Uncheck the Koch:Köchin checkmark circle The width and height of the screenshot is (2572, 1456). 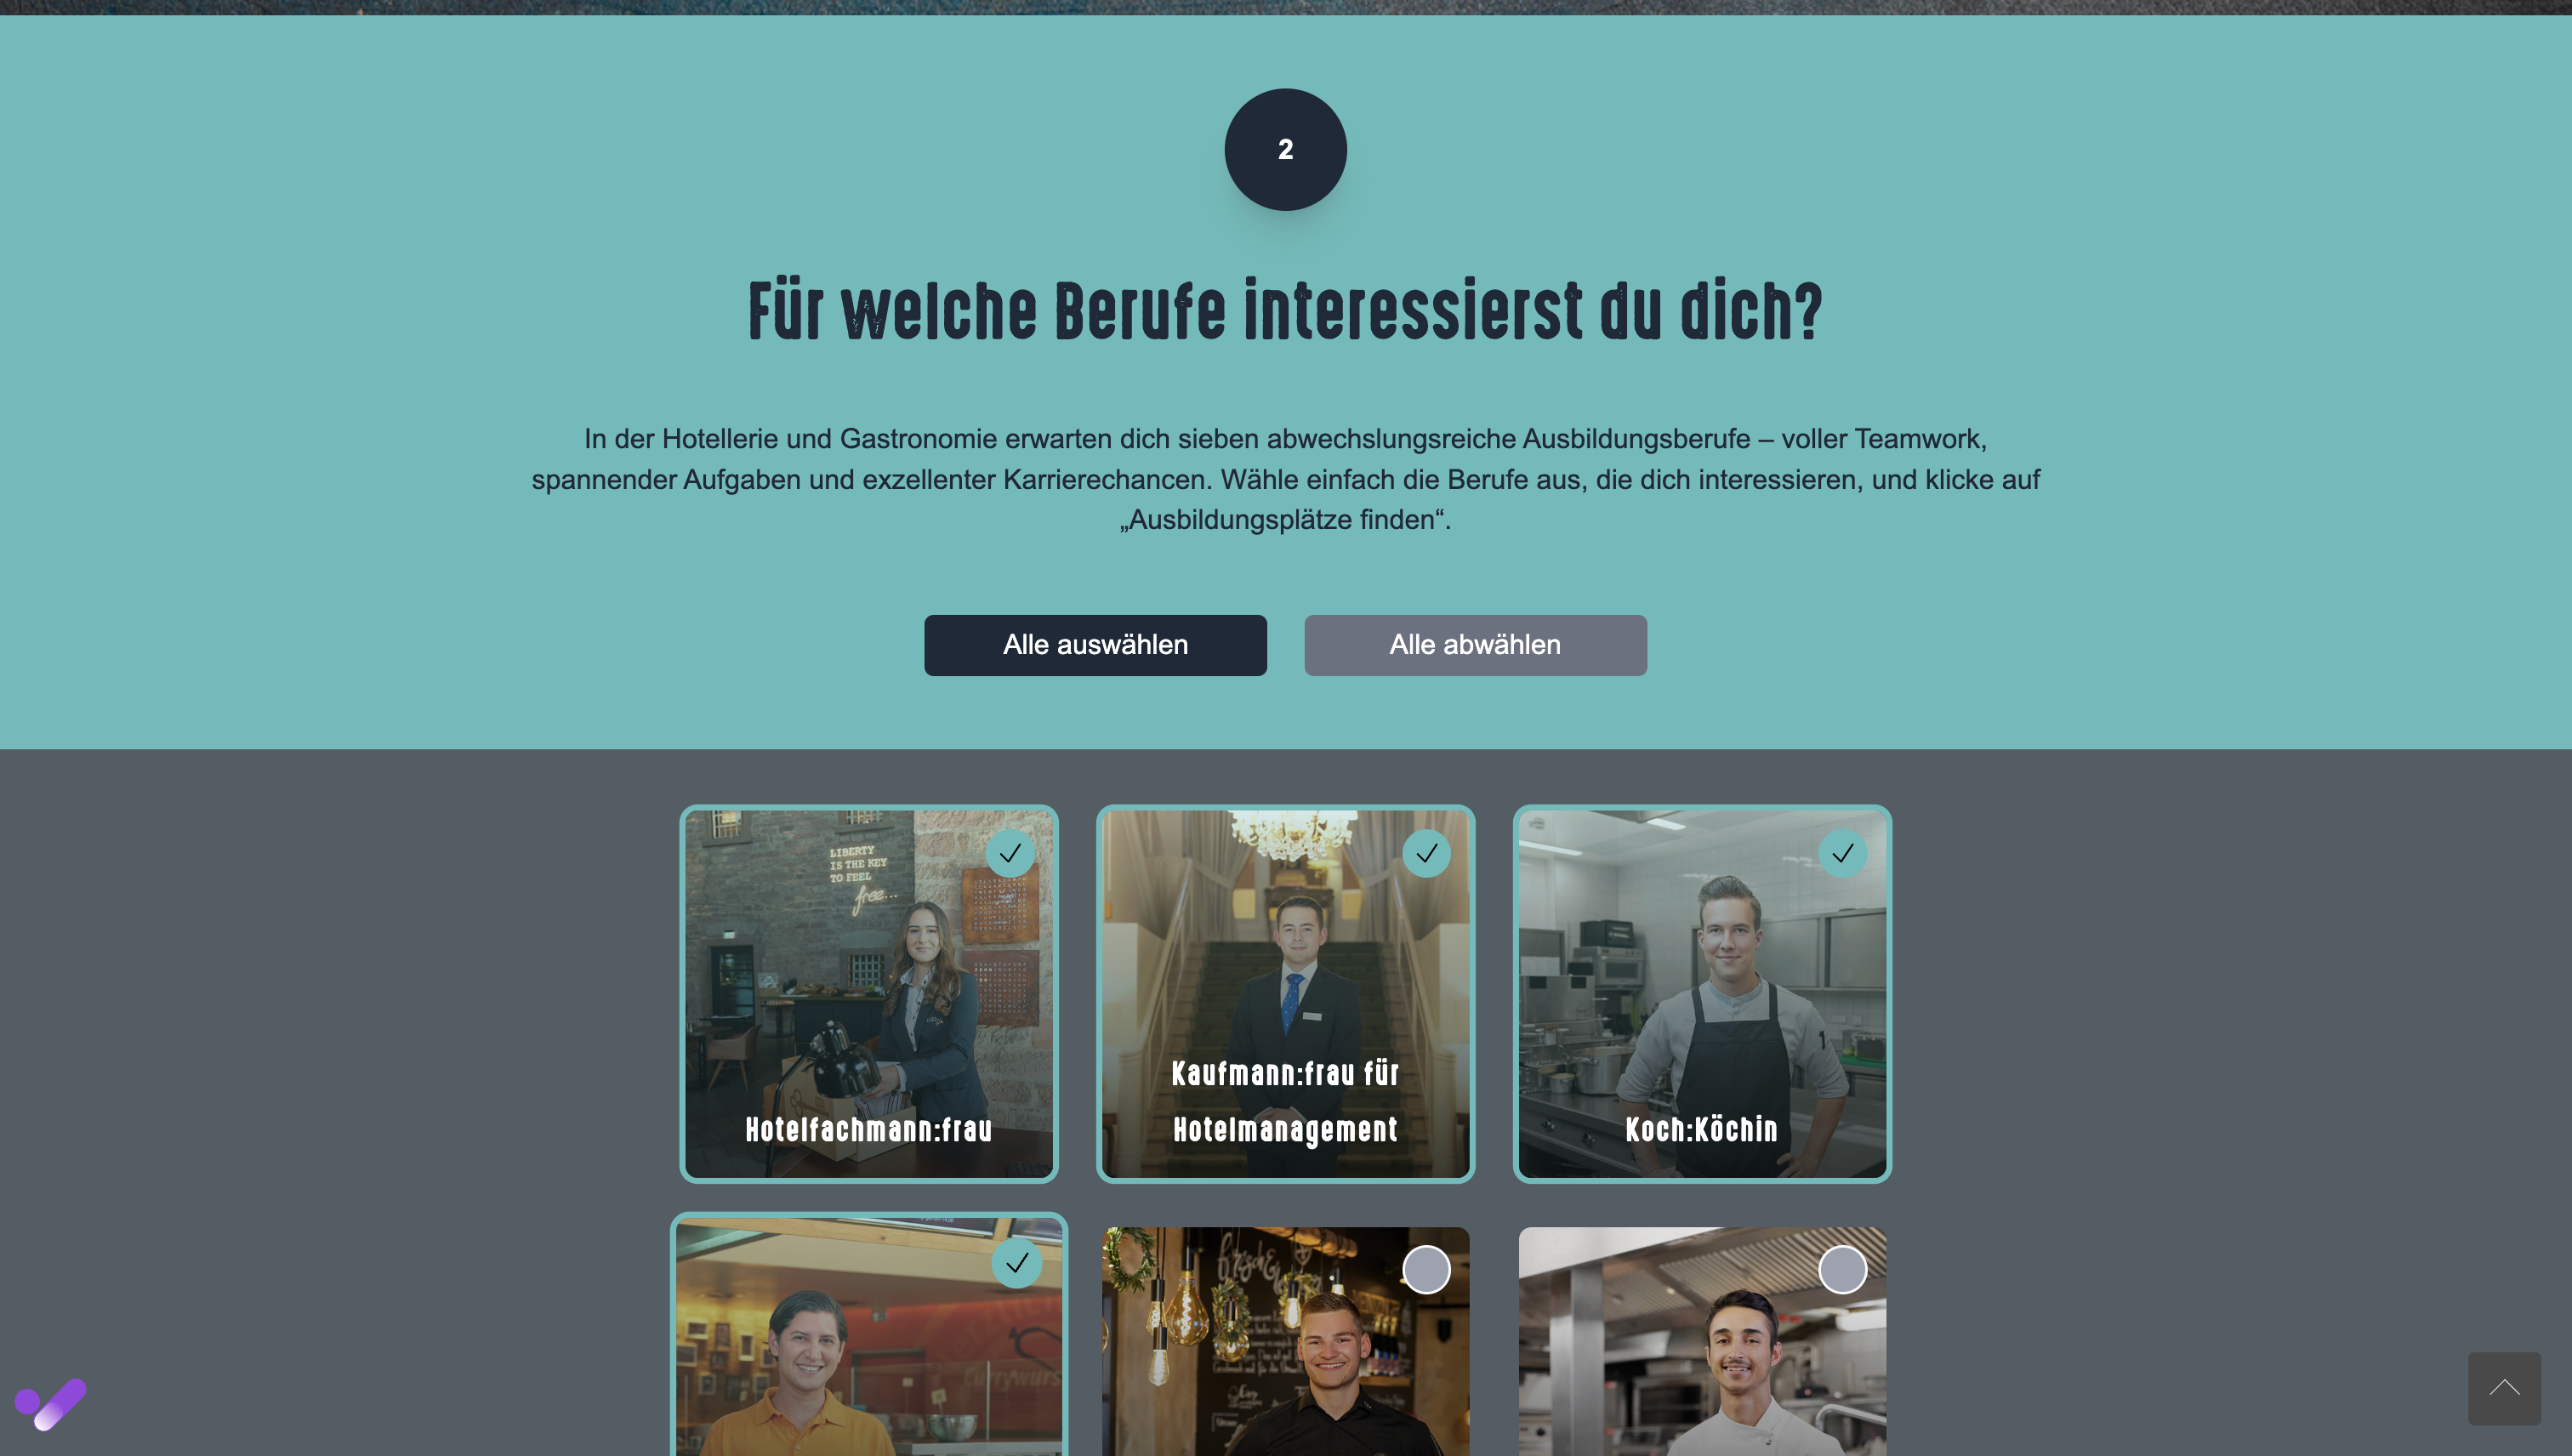(1842, 853)
